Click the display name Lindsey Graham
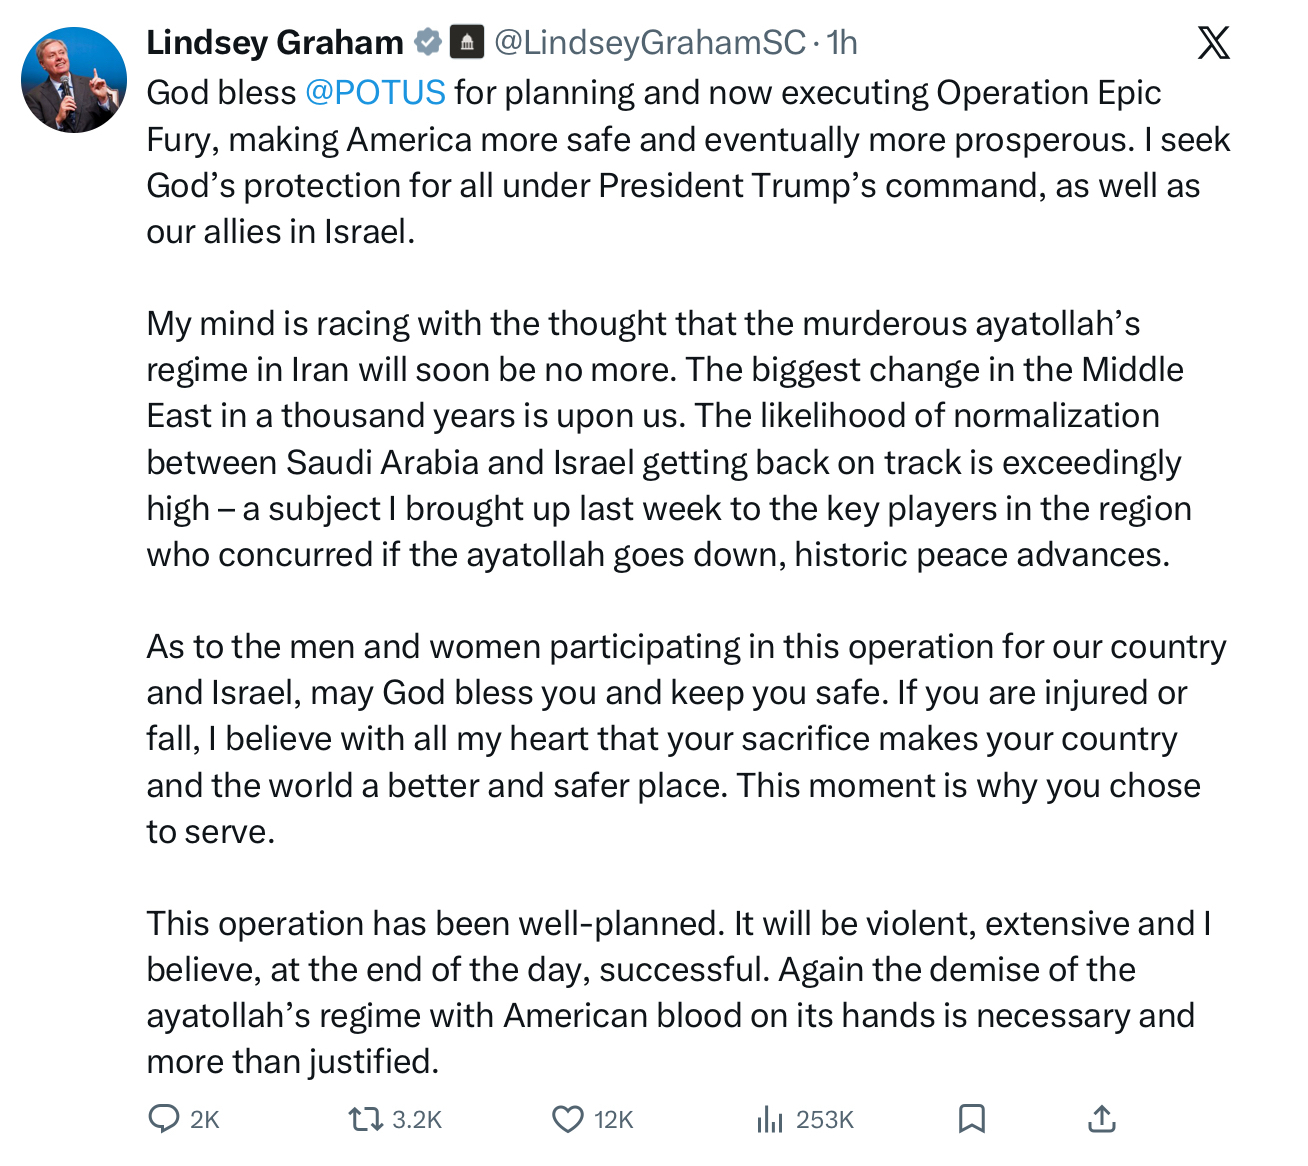The height and width of the screenshot is (1166, 1308). [x=274, y=42]
